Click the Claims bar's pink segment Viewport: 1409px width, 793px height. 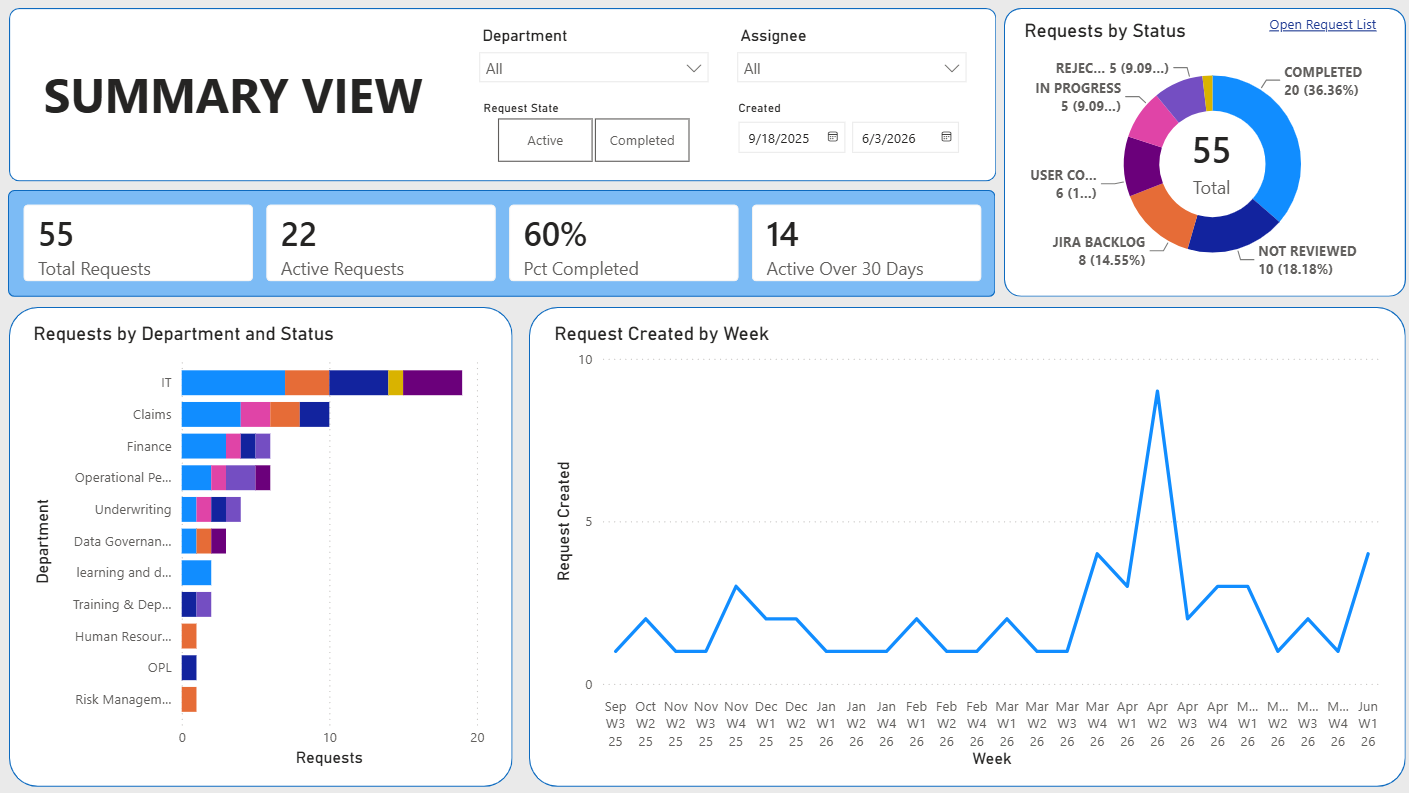[x=255, y=414]
